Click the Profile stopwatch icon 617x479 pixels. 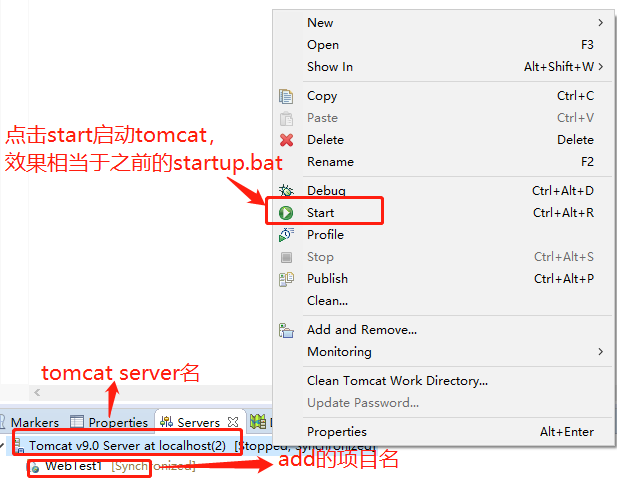tap(286, 235)
